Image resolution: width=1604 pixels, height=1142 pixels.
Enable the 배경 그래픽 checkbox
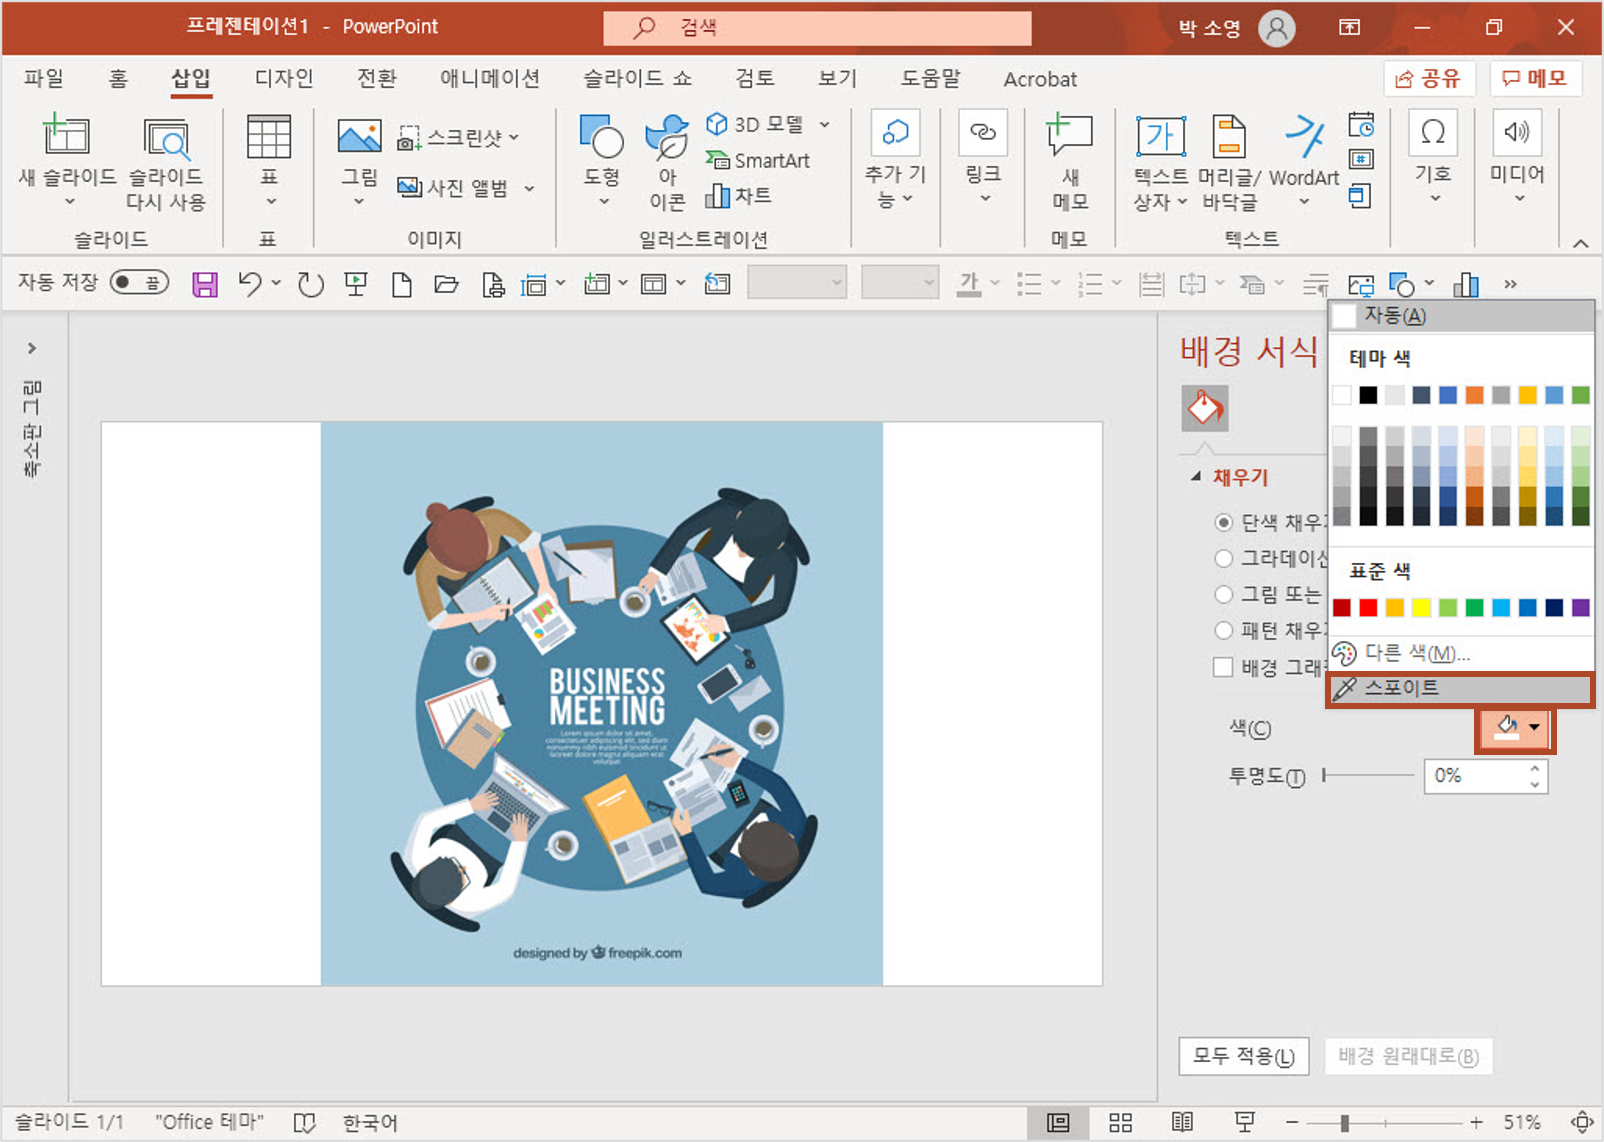[1223, 667]
